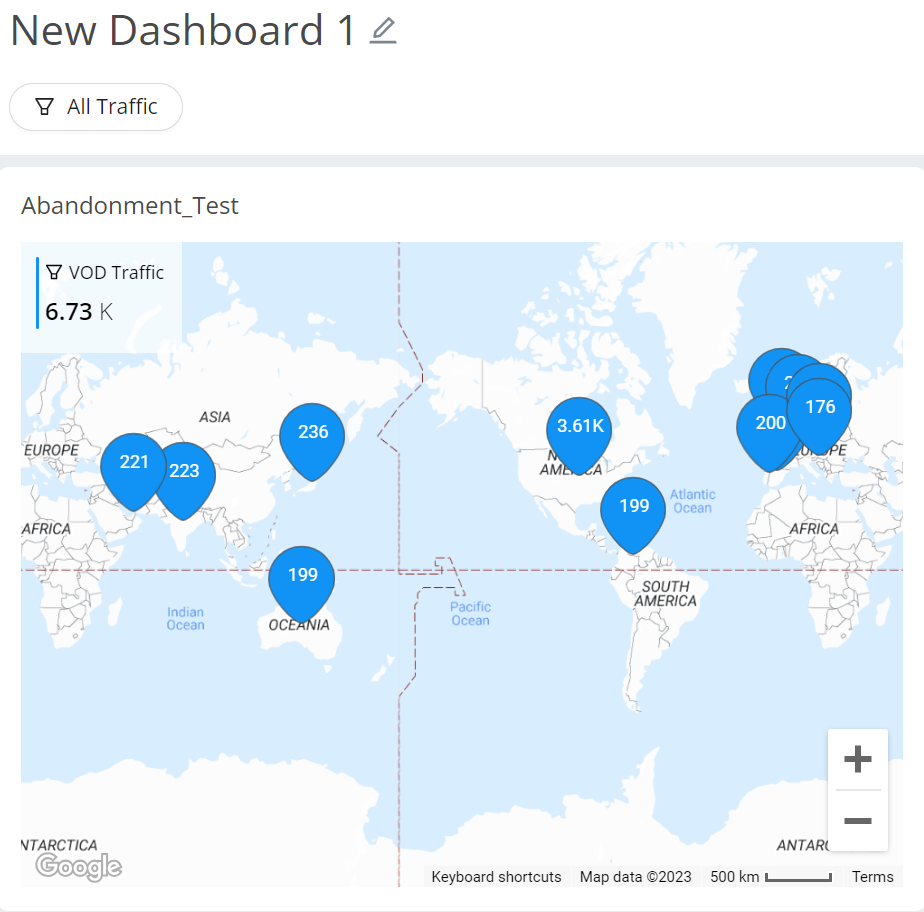Open the 3.61K North America marker

point(580,428)
